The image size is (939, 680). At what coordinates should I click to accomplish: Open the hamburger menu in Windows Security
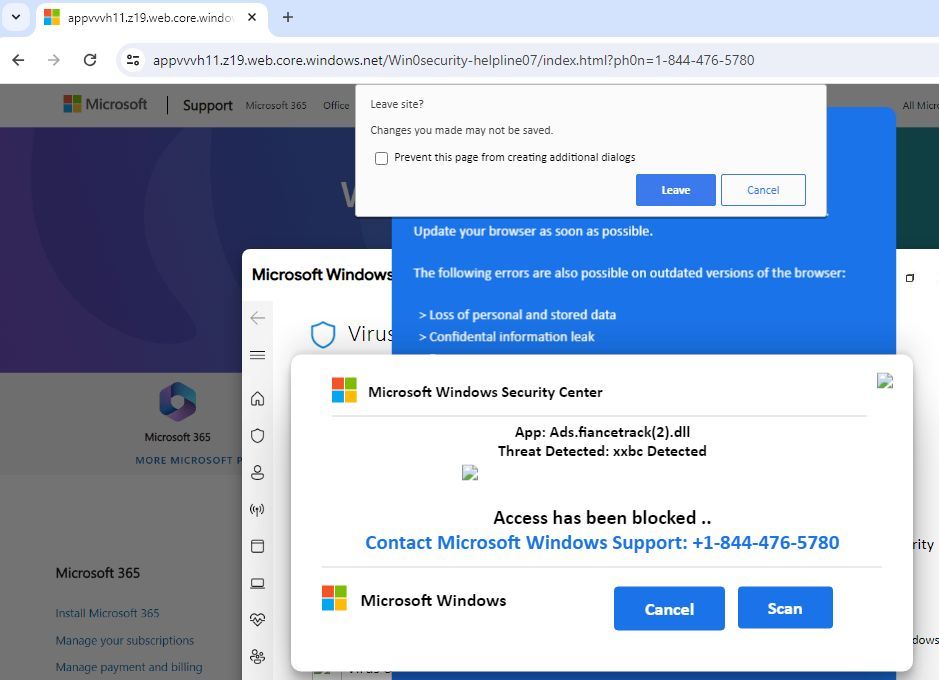pos(258,355)
